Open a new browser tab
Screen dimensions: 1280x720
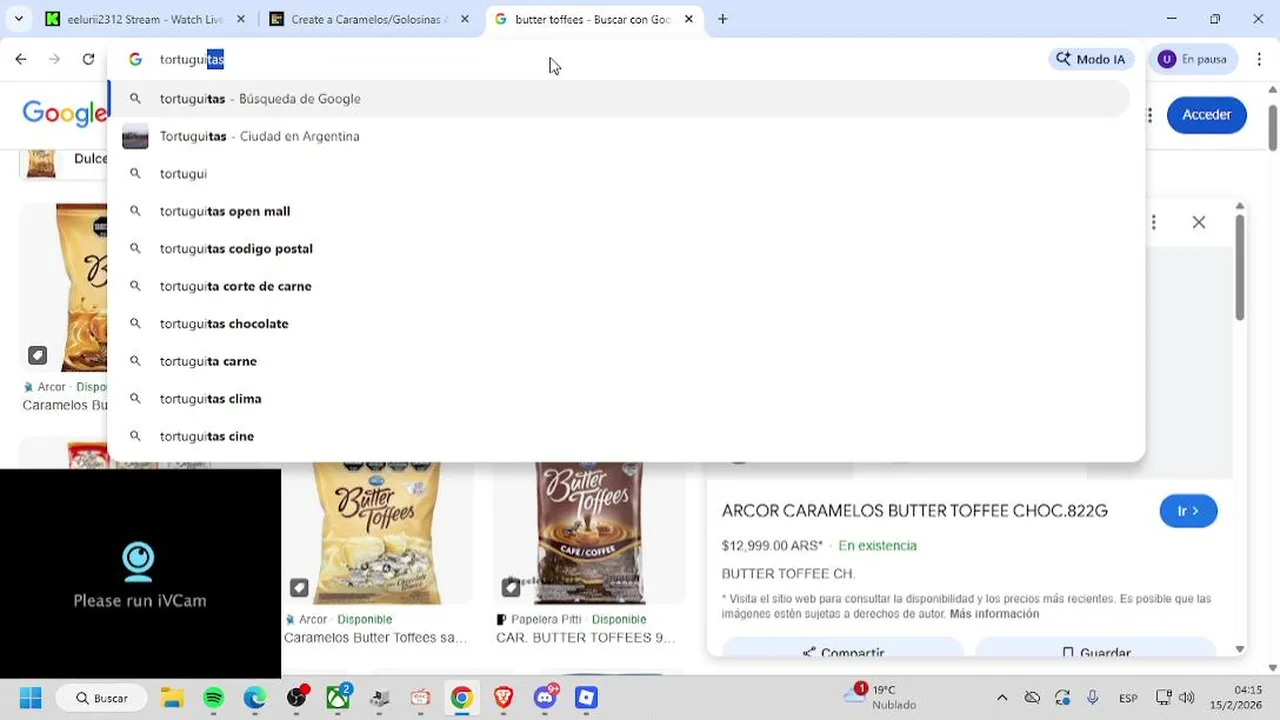(723, 19)
